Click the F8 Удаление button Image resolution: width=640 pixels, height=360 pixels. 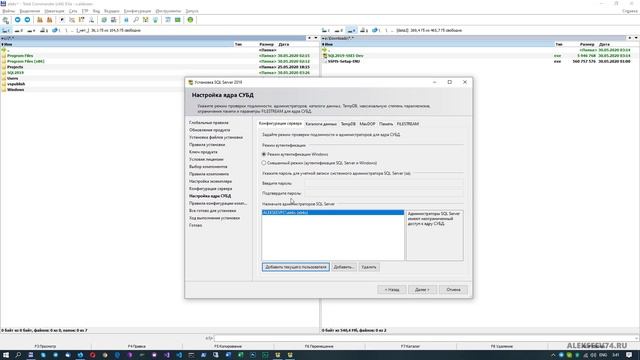pyautogui.click(x=502, y=346)
